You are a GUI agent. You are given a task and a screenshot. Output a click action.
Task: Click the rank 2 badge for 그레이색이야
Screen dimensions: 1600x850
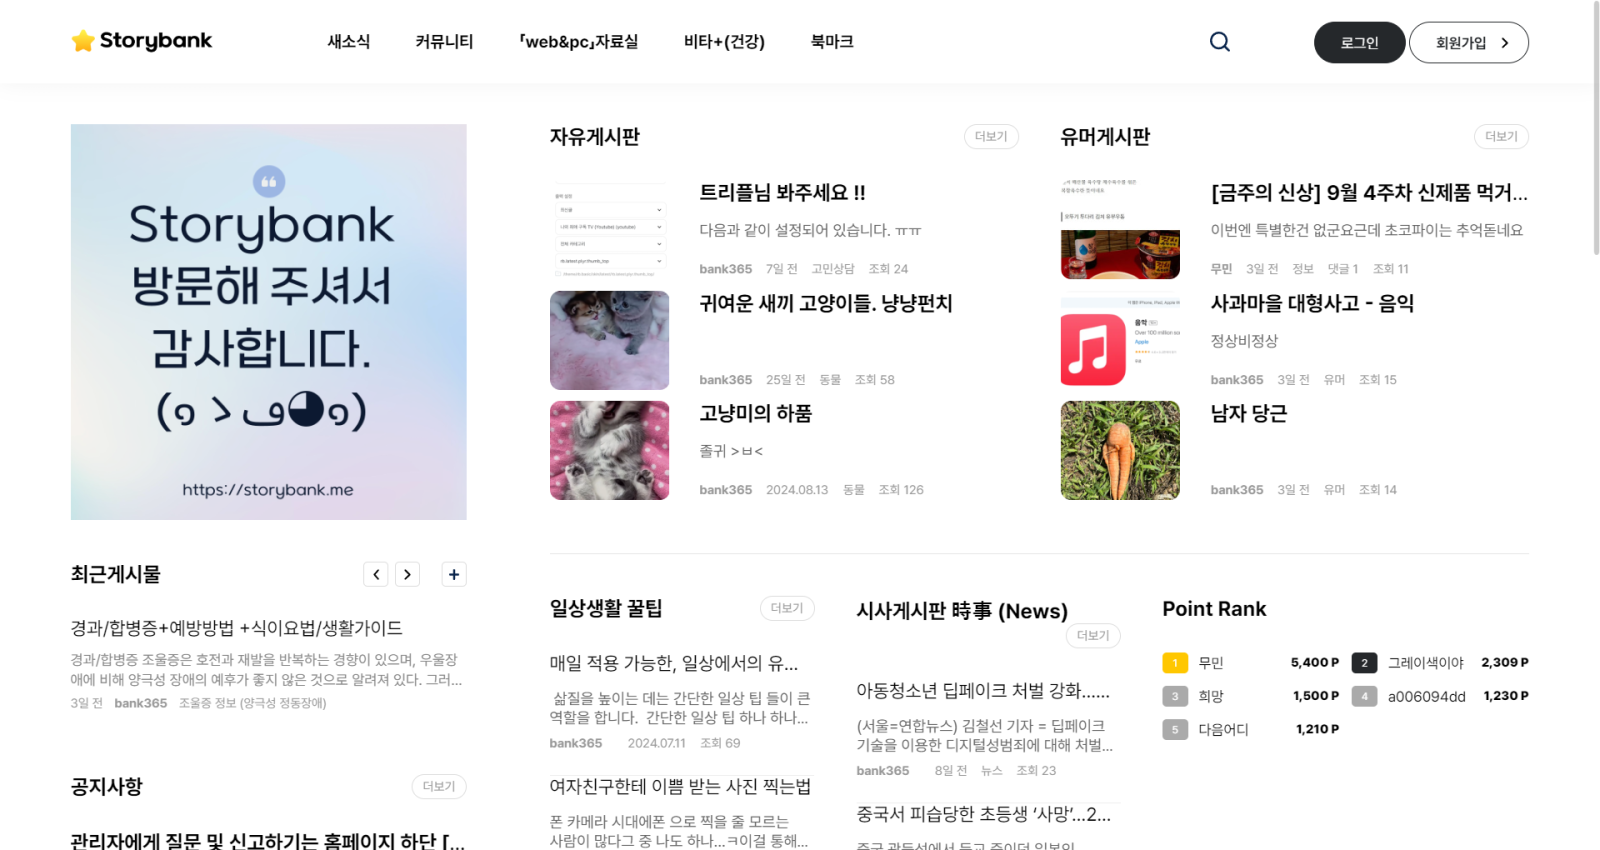pos(1364,663)
